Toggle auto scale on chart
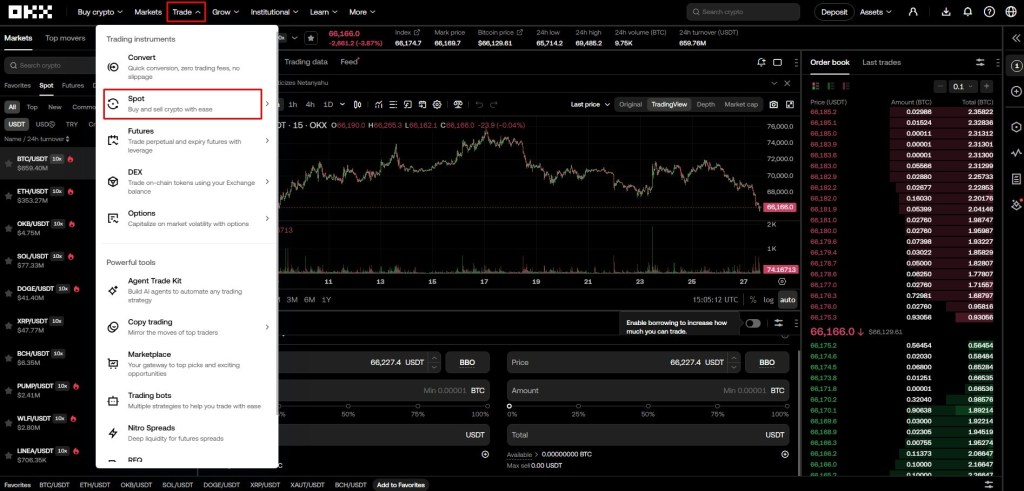The height and width of the screenshot is (491, 1024). coord(788,300)
